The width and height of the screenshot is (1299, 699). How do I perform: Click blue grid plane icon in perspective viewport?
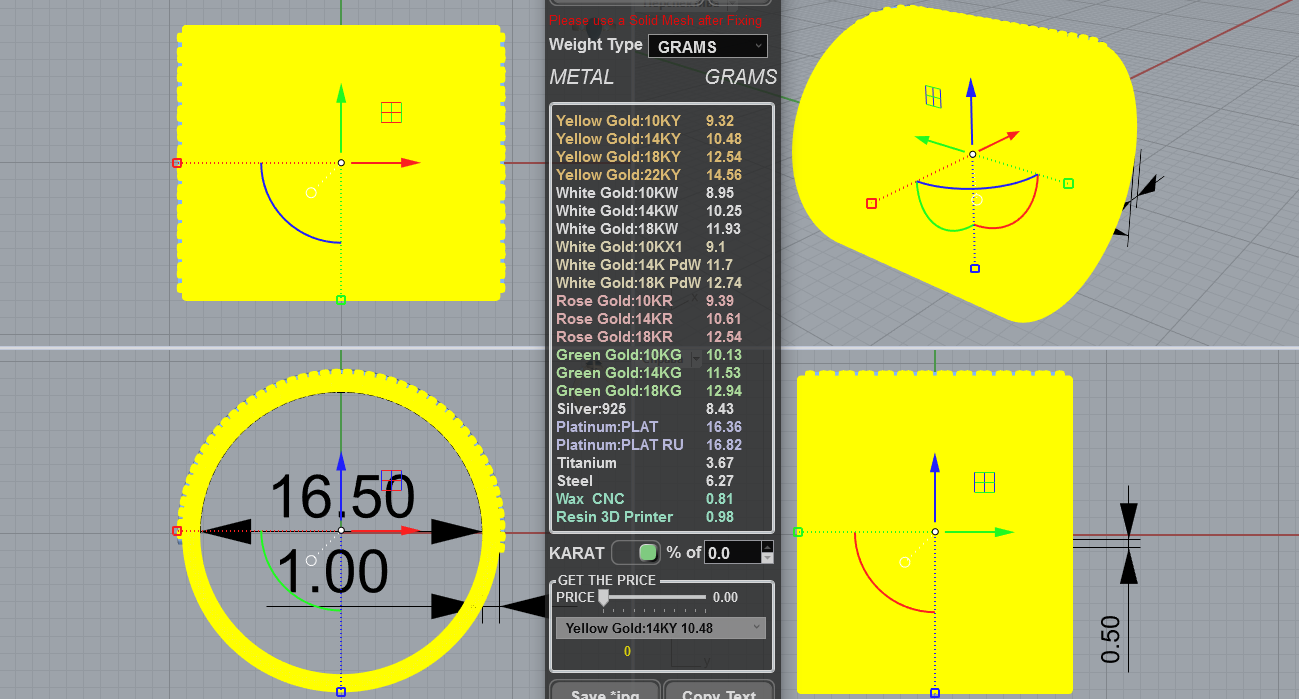(933, 96)
